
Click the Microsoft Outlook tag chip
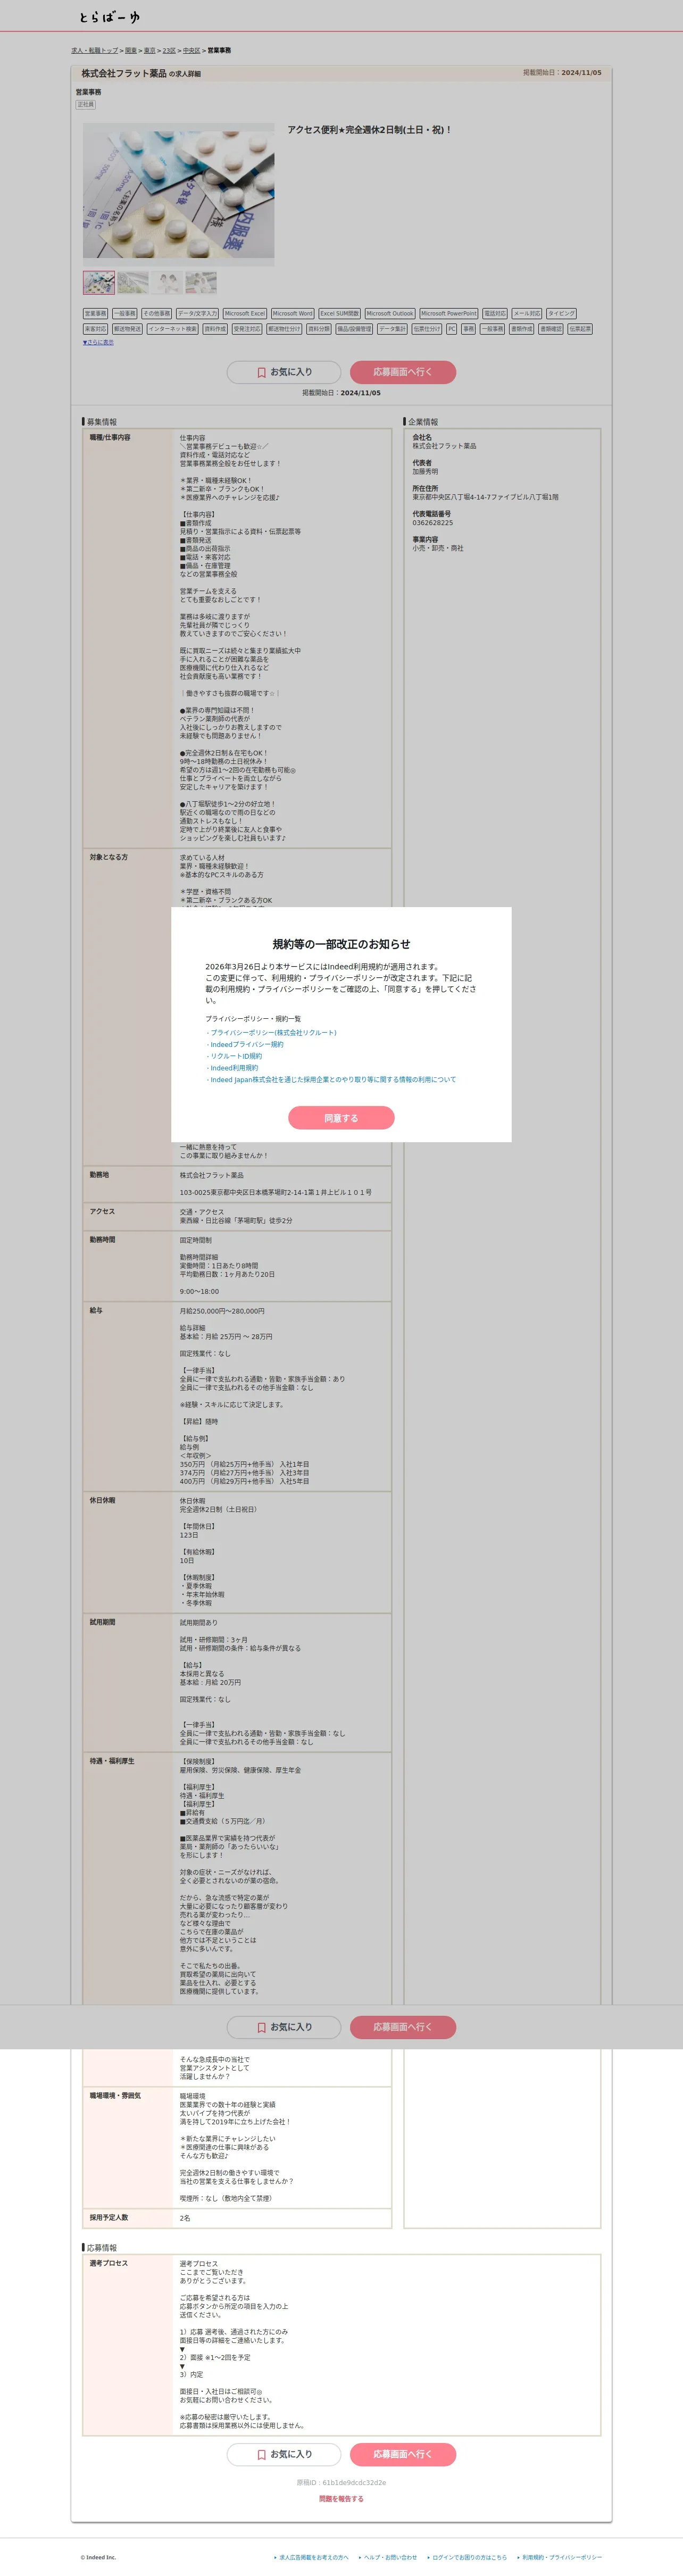(x=390, y=314)
